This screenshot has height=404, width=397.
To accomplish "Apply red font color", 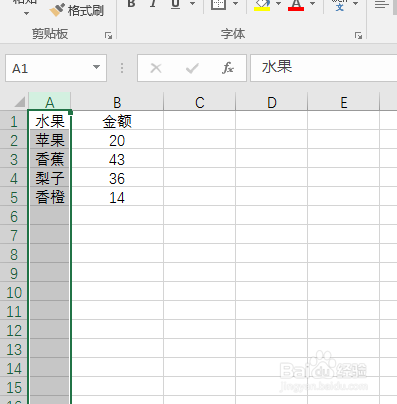I will coord(296,5).
